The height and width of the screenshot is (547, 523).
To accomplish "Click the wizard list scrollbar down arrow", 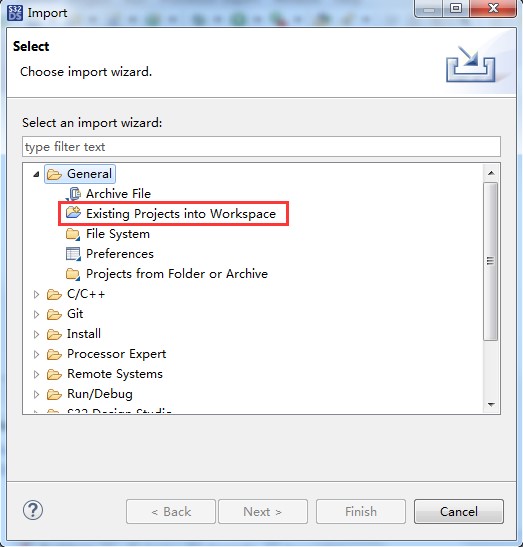I will 491,405.
